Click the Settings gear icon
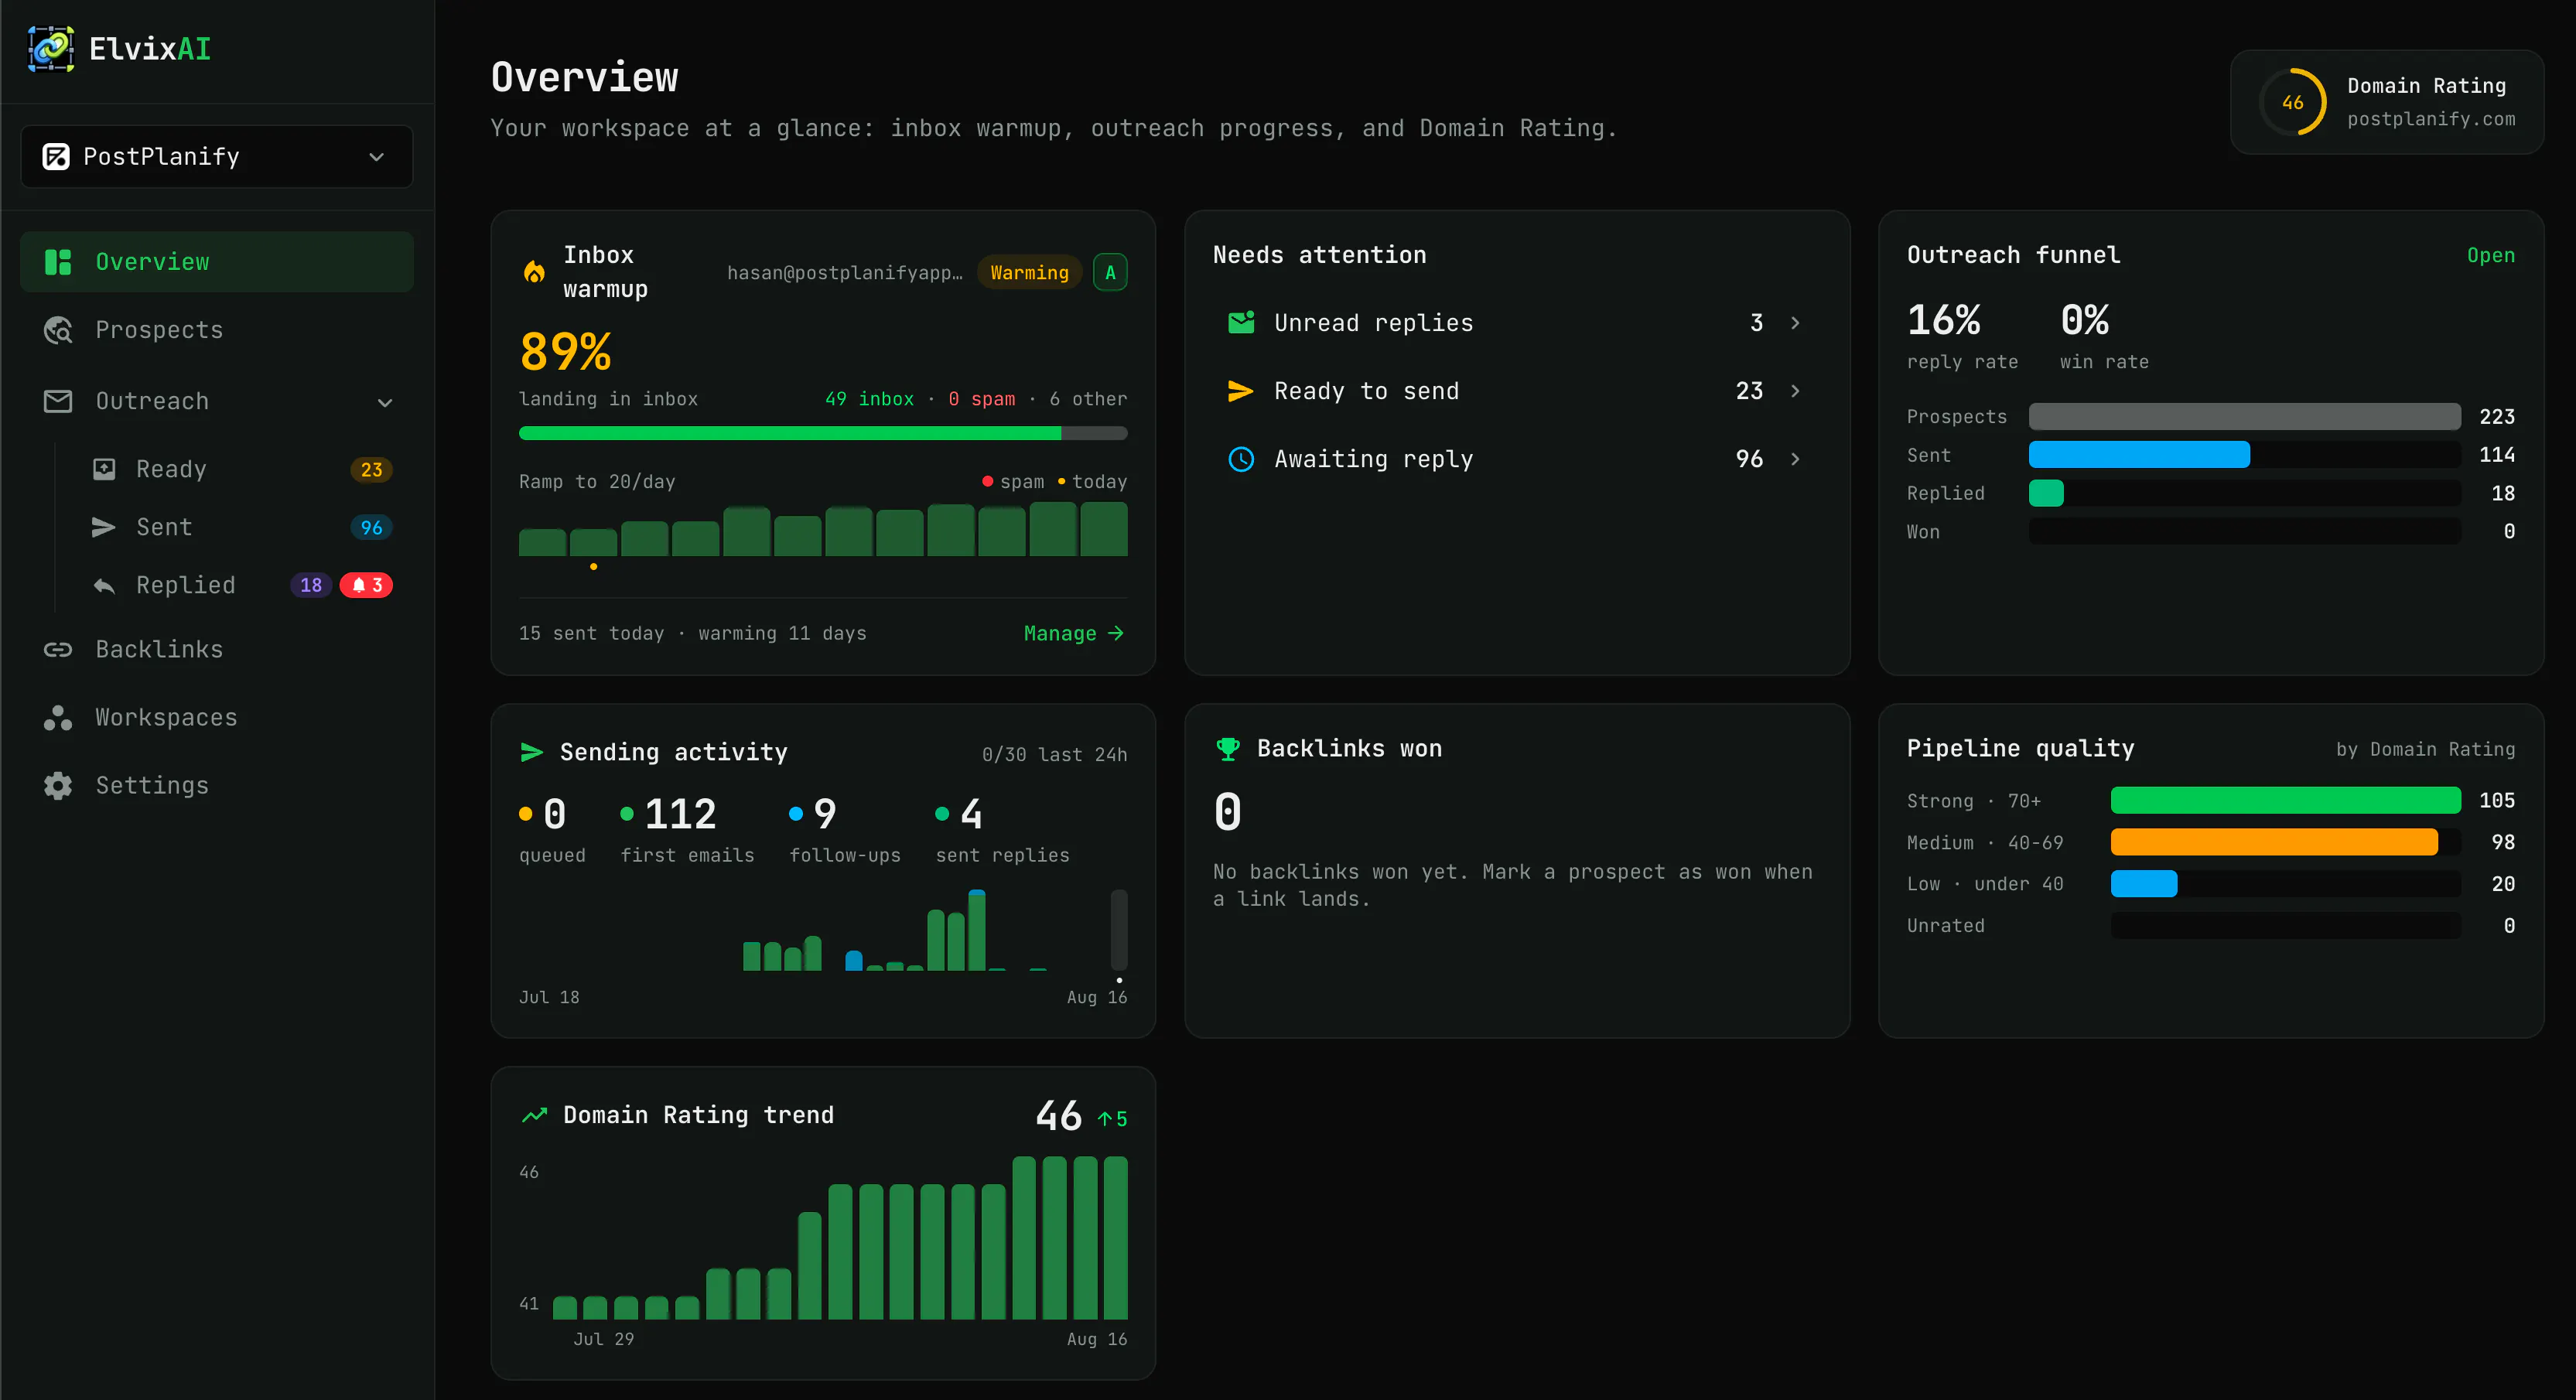 click(x=58, y=786)
